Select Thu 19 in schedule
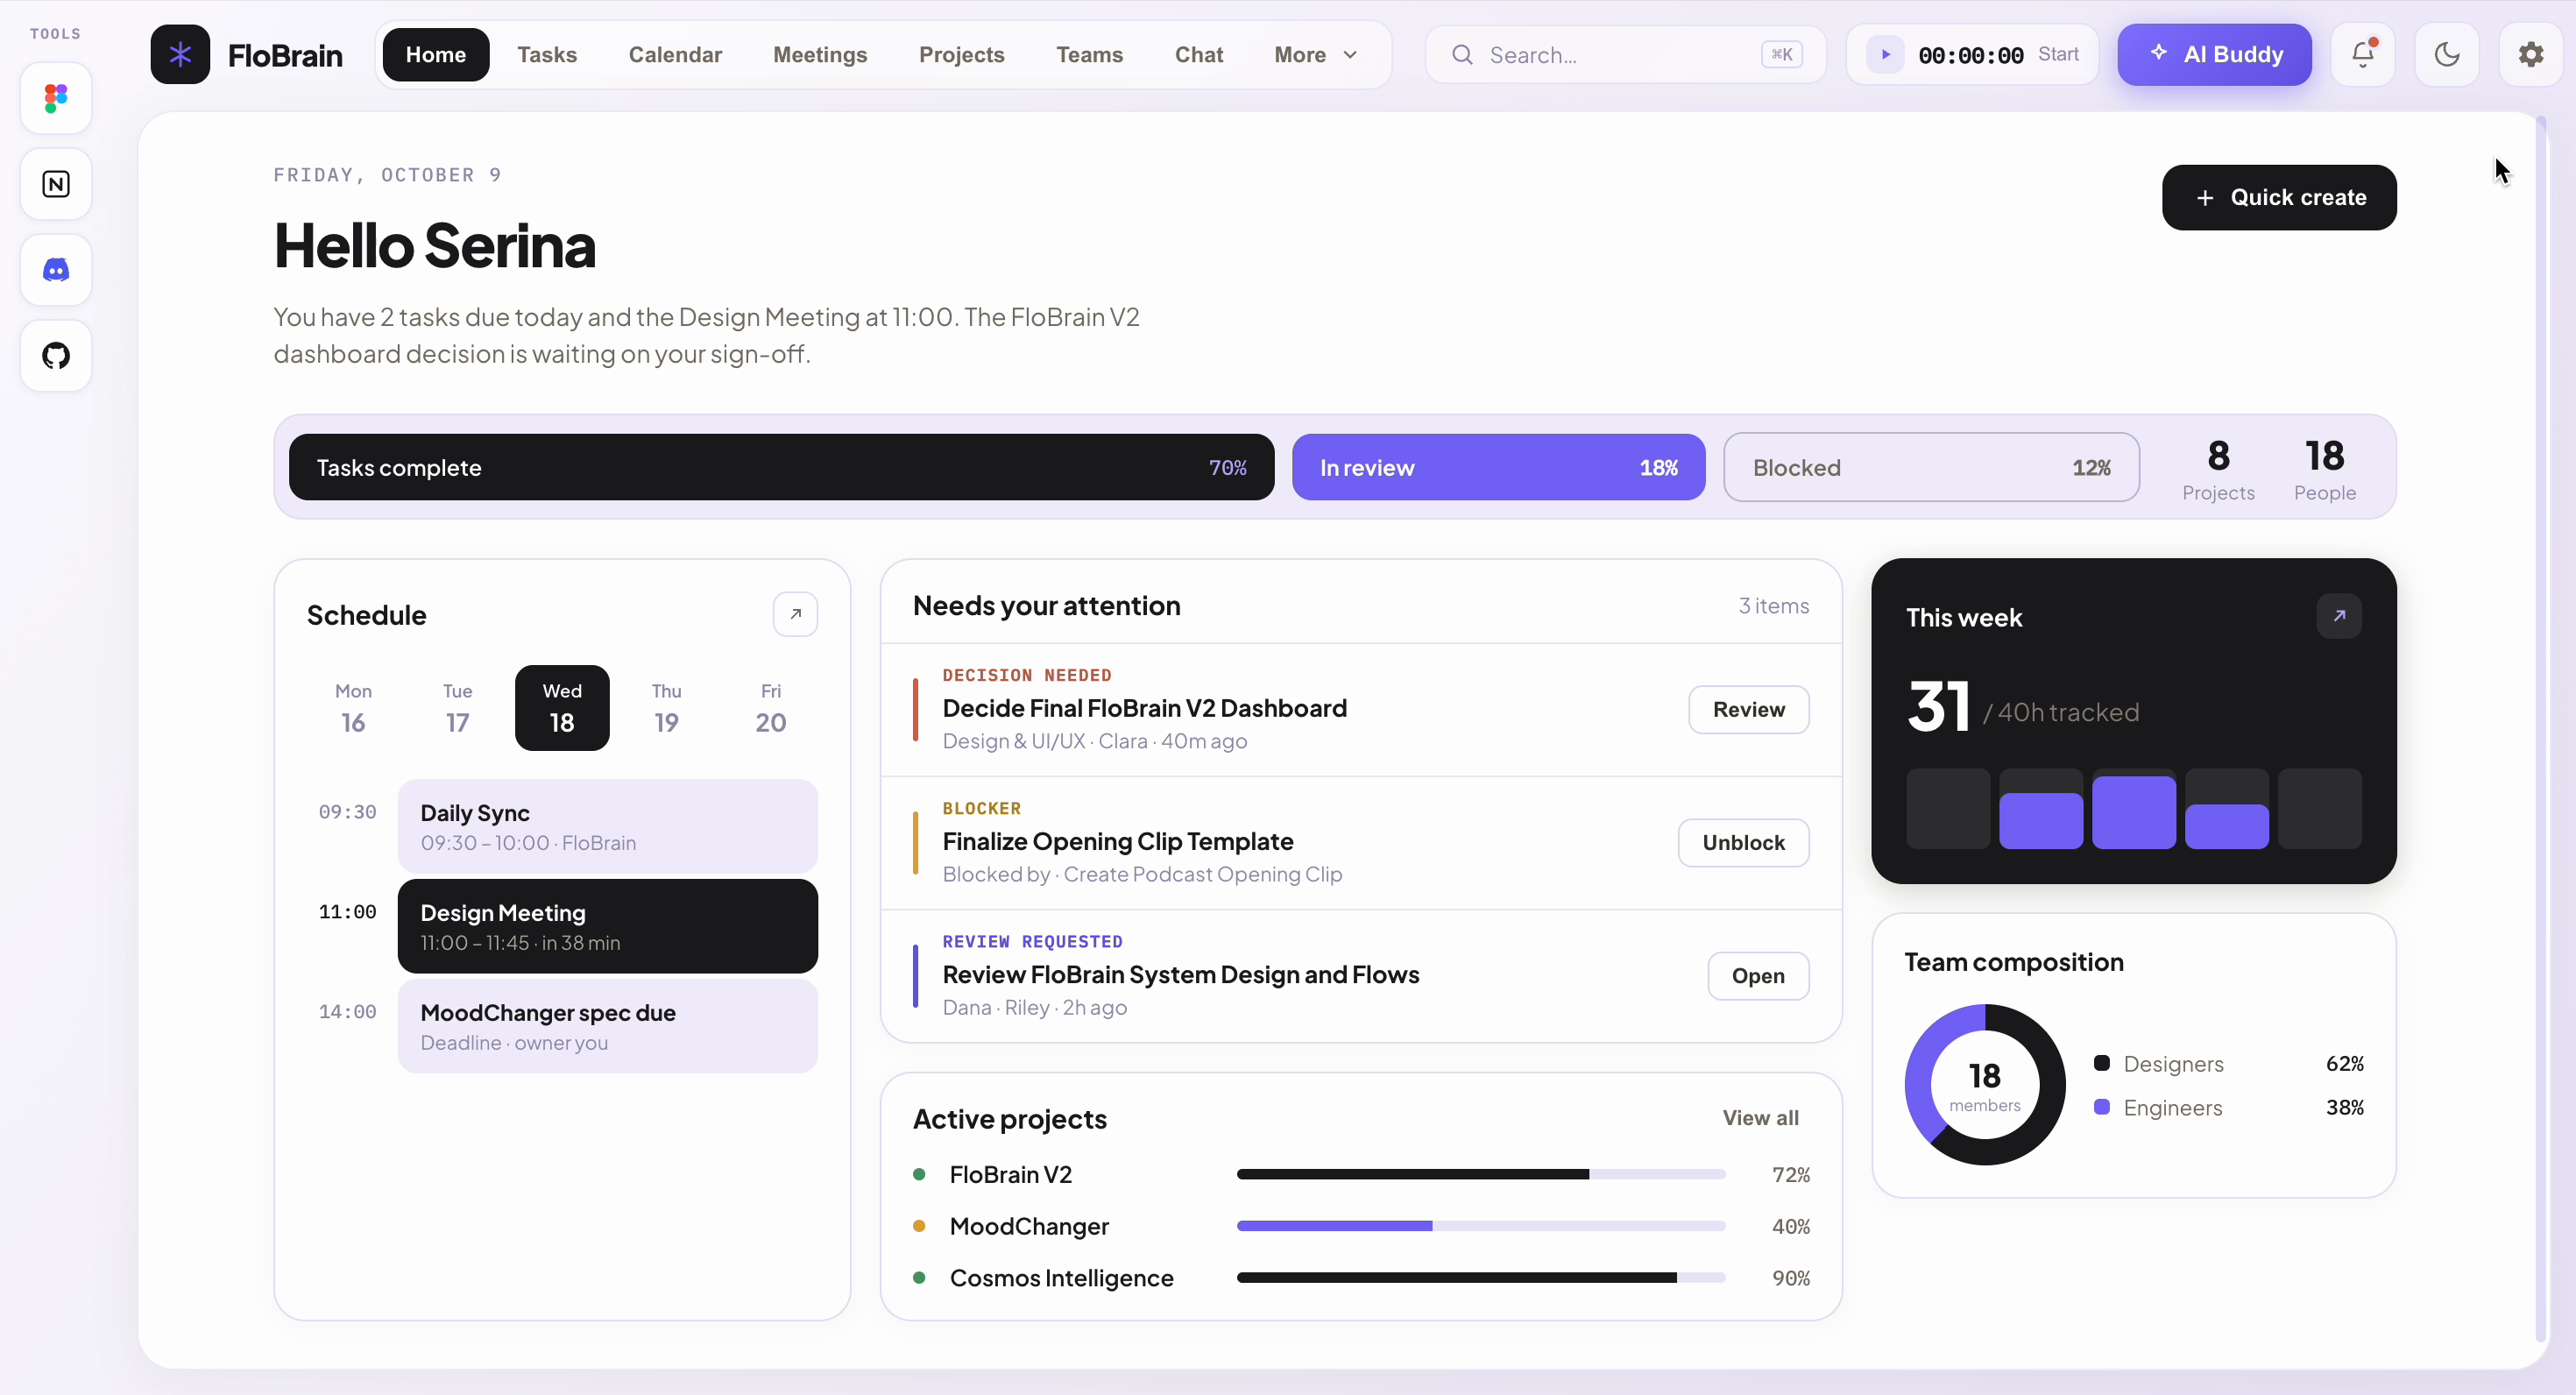The width and height of the screenshot is (2576, 1395). [666, 708]
